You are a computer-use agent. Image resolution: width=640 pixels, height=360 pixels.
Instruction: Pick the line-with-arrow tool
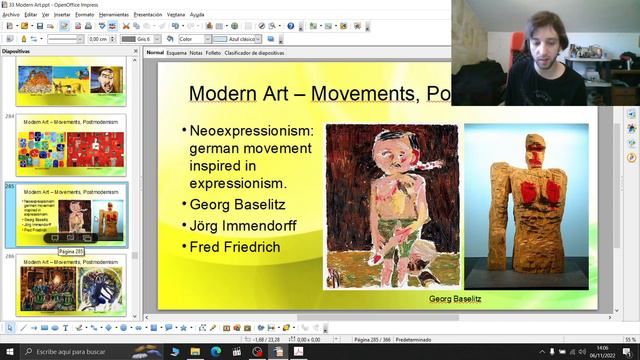click(34, 328)
